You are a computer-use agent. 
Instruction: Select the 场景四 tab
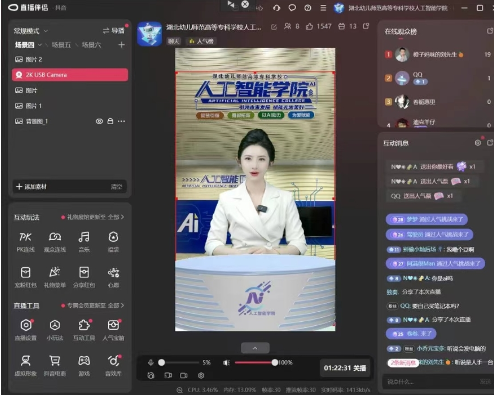24,45
